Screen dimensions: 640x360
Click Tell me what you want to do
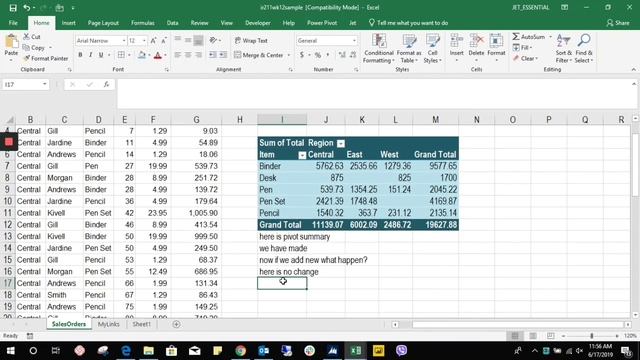pyautogui.click(x=408, y=23)
